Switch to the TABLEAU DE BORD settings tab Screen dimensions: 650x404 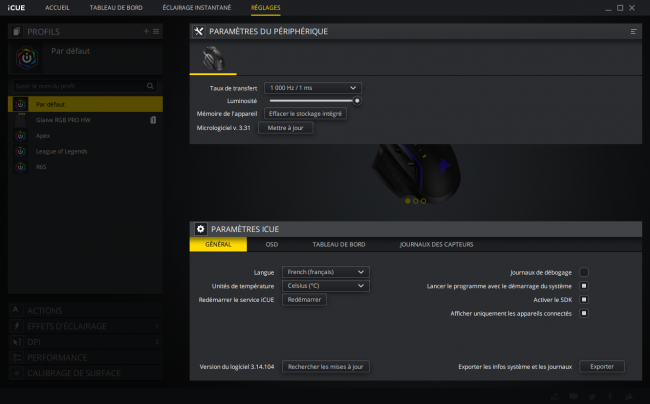tap(339, 244)
